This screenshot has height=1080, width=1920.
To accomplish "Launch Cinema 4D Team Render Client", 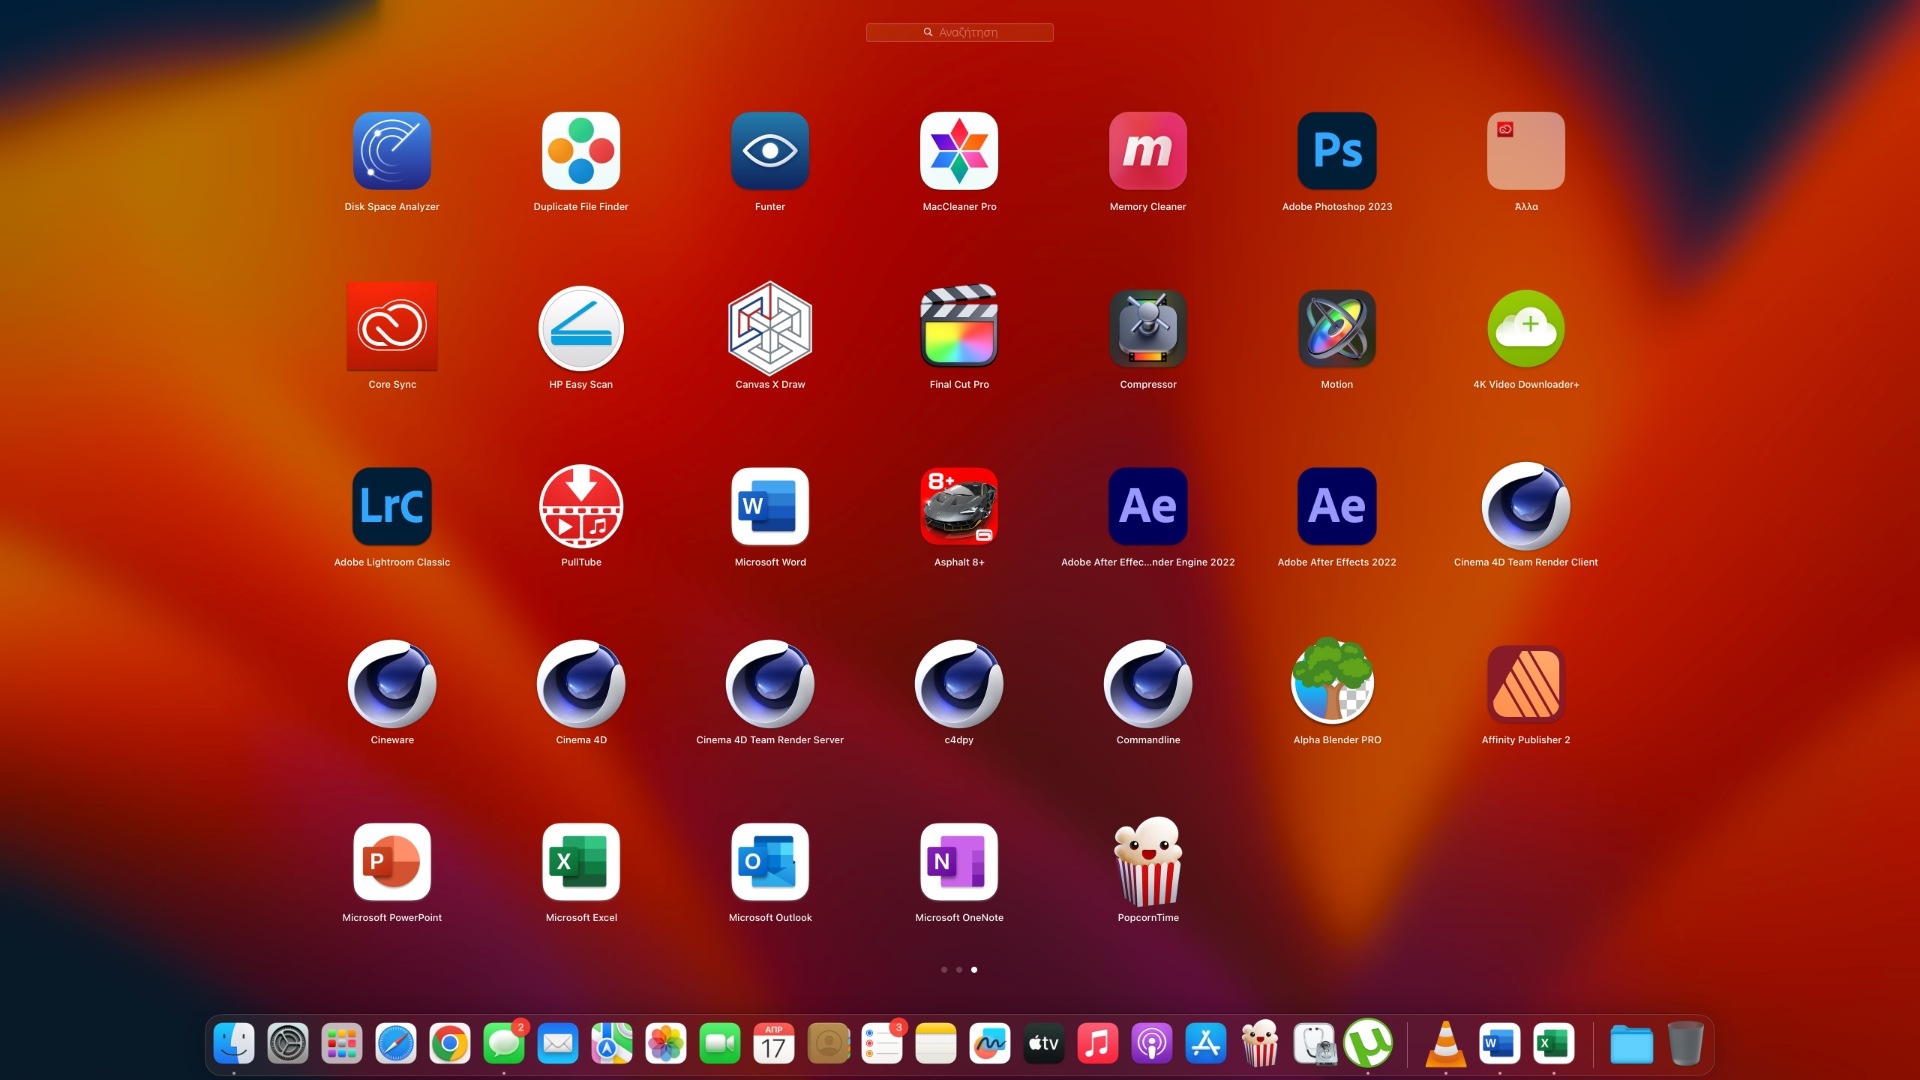I will tap(1526, 506).
